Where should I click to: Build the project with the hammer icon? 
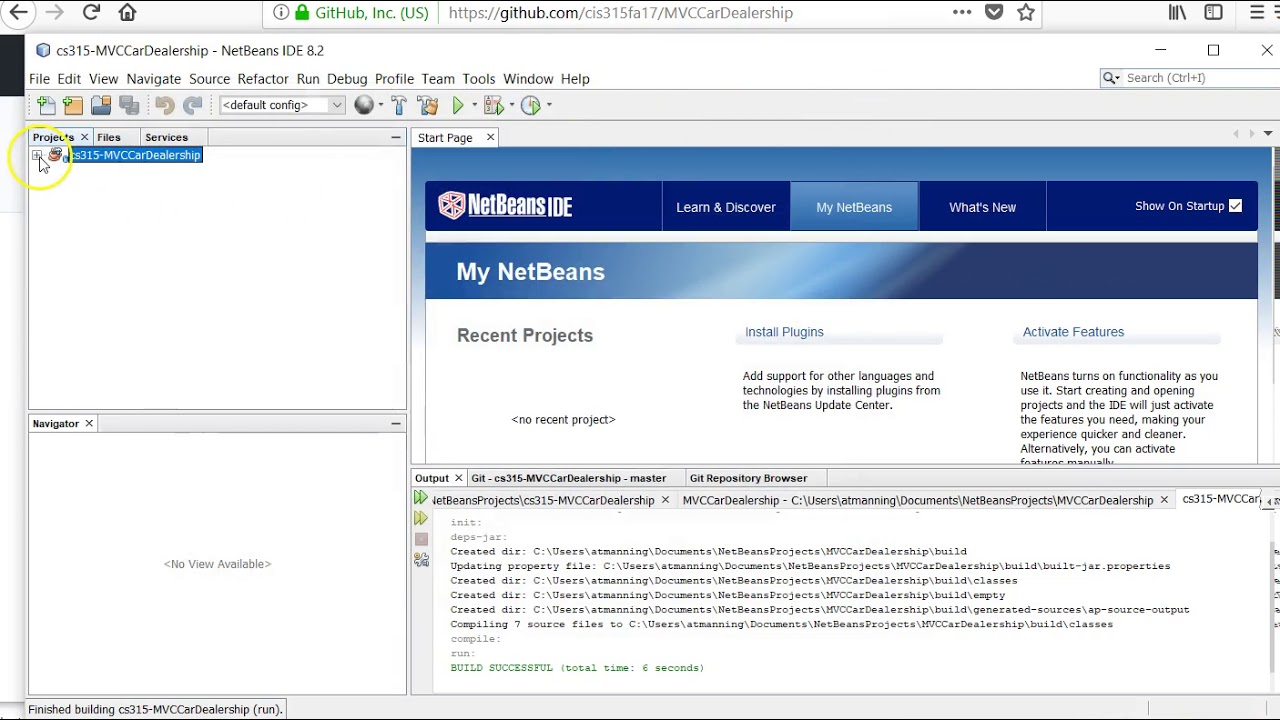pos(399,105)
